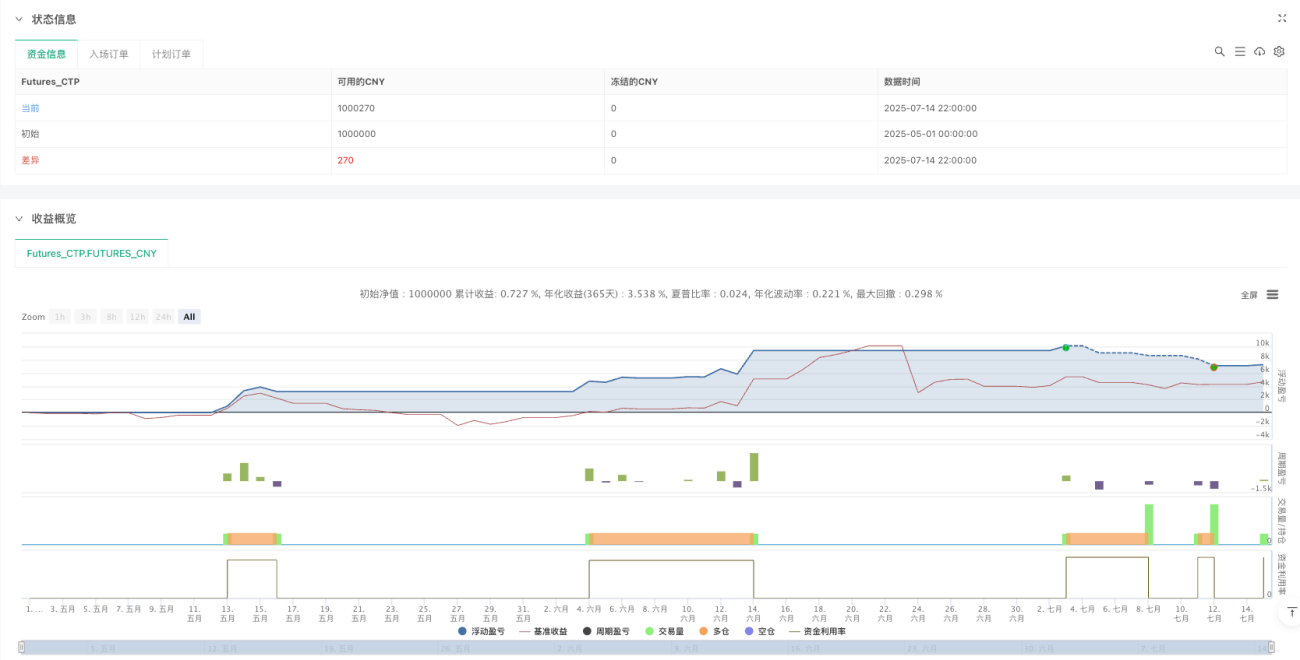Viewport: 1300px width, 660px height.
Task: Click the 差异 row label
Action: click(x=31, y=160)
